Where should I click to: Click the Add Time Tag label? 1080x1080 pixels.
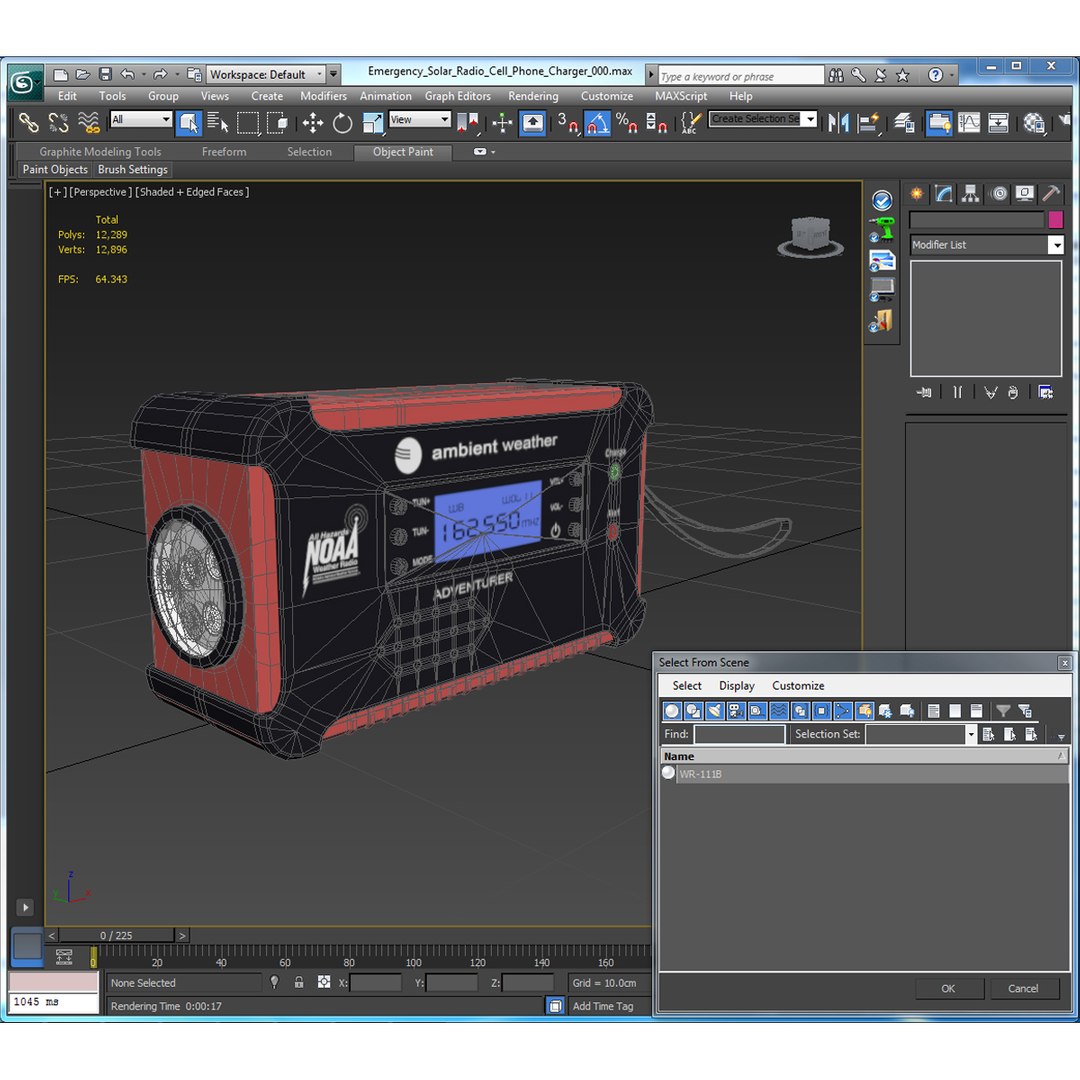[603, 1006]
